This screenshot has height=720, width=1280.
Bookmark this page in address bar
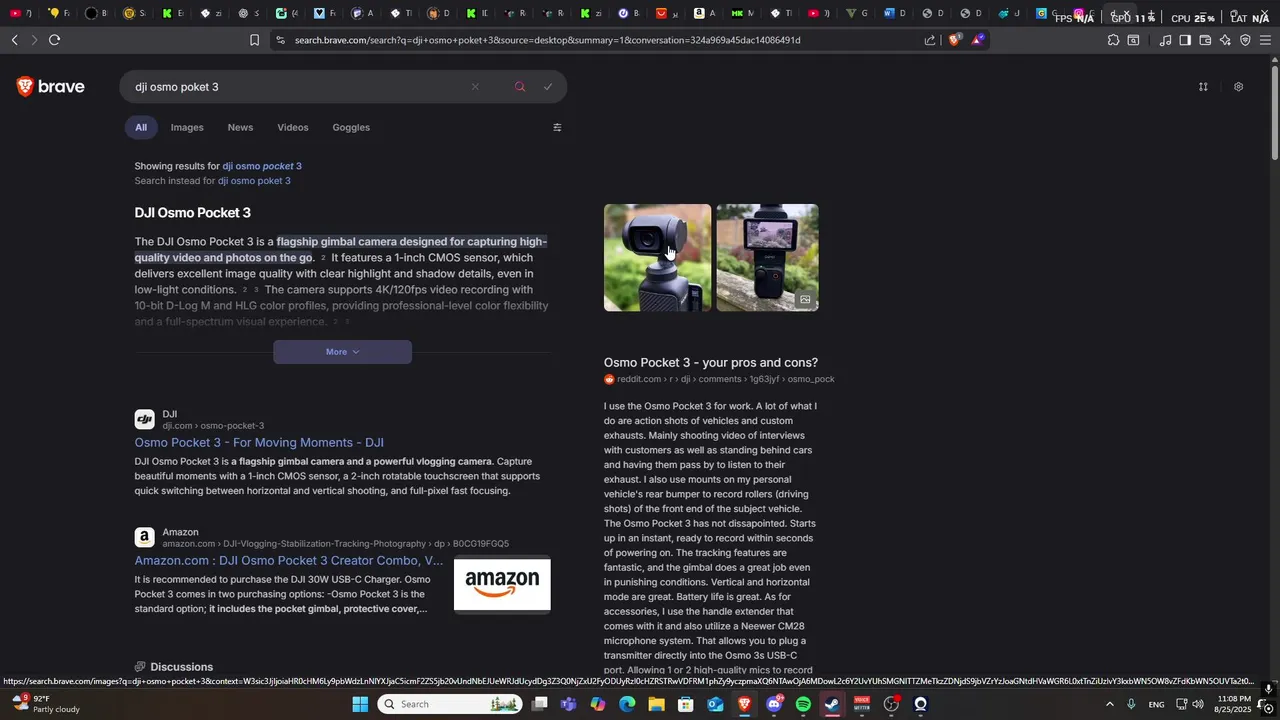point(254,40)
